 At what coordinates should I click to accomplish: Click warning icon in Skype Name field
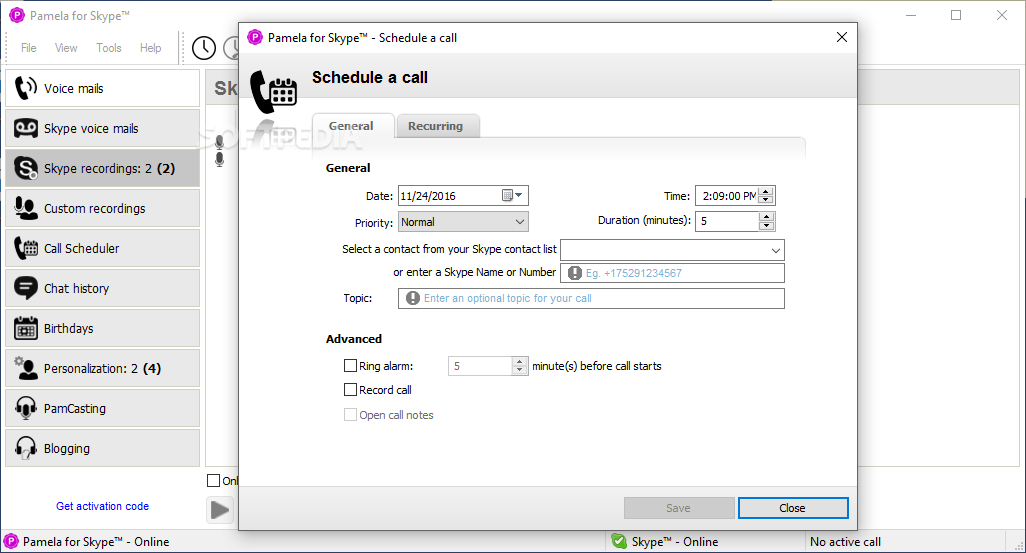[x=575, y=273]
